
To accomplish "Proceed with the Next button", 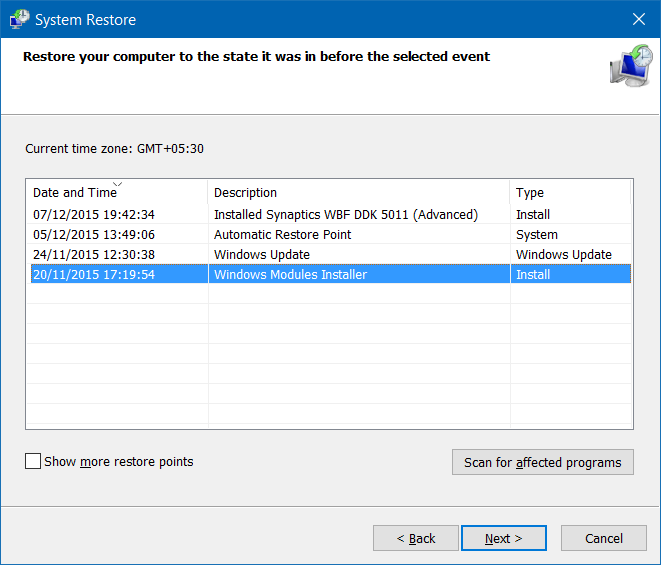I will click(x=504, y=538).
